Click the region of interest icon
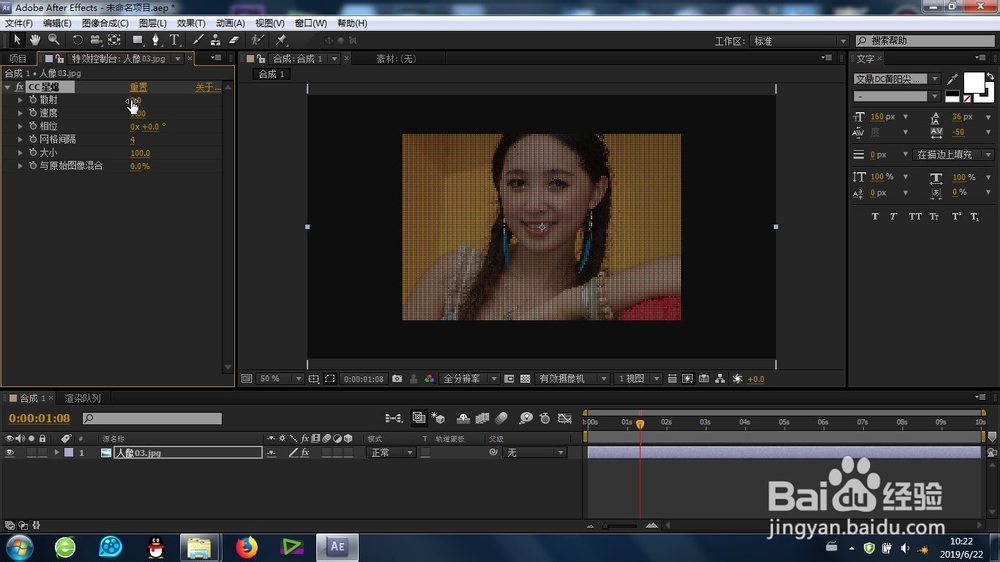The height and width of the screenshot is (562, 1000). (509, 379)
